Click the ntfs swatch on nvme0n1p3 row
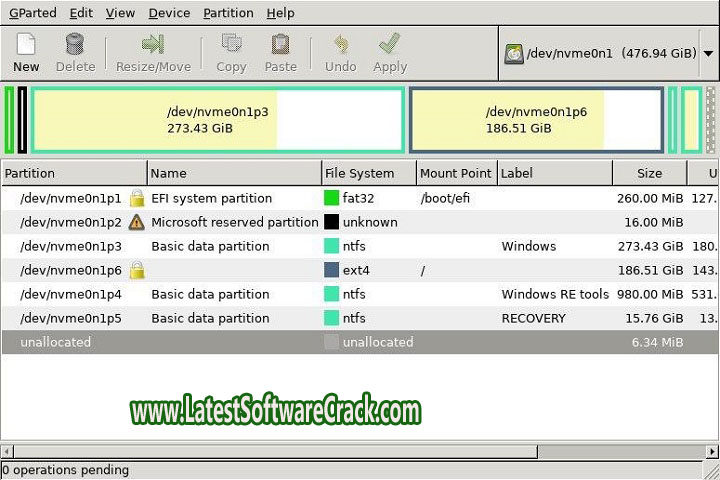This screenshot has width=720, height=480. 331,246
